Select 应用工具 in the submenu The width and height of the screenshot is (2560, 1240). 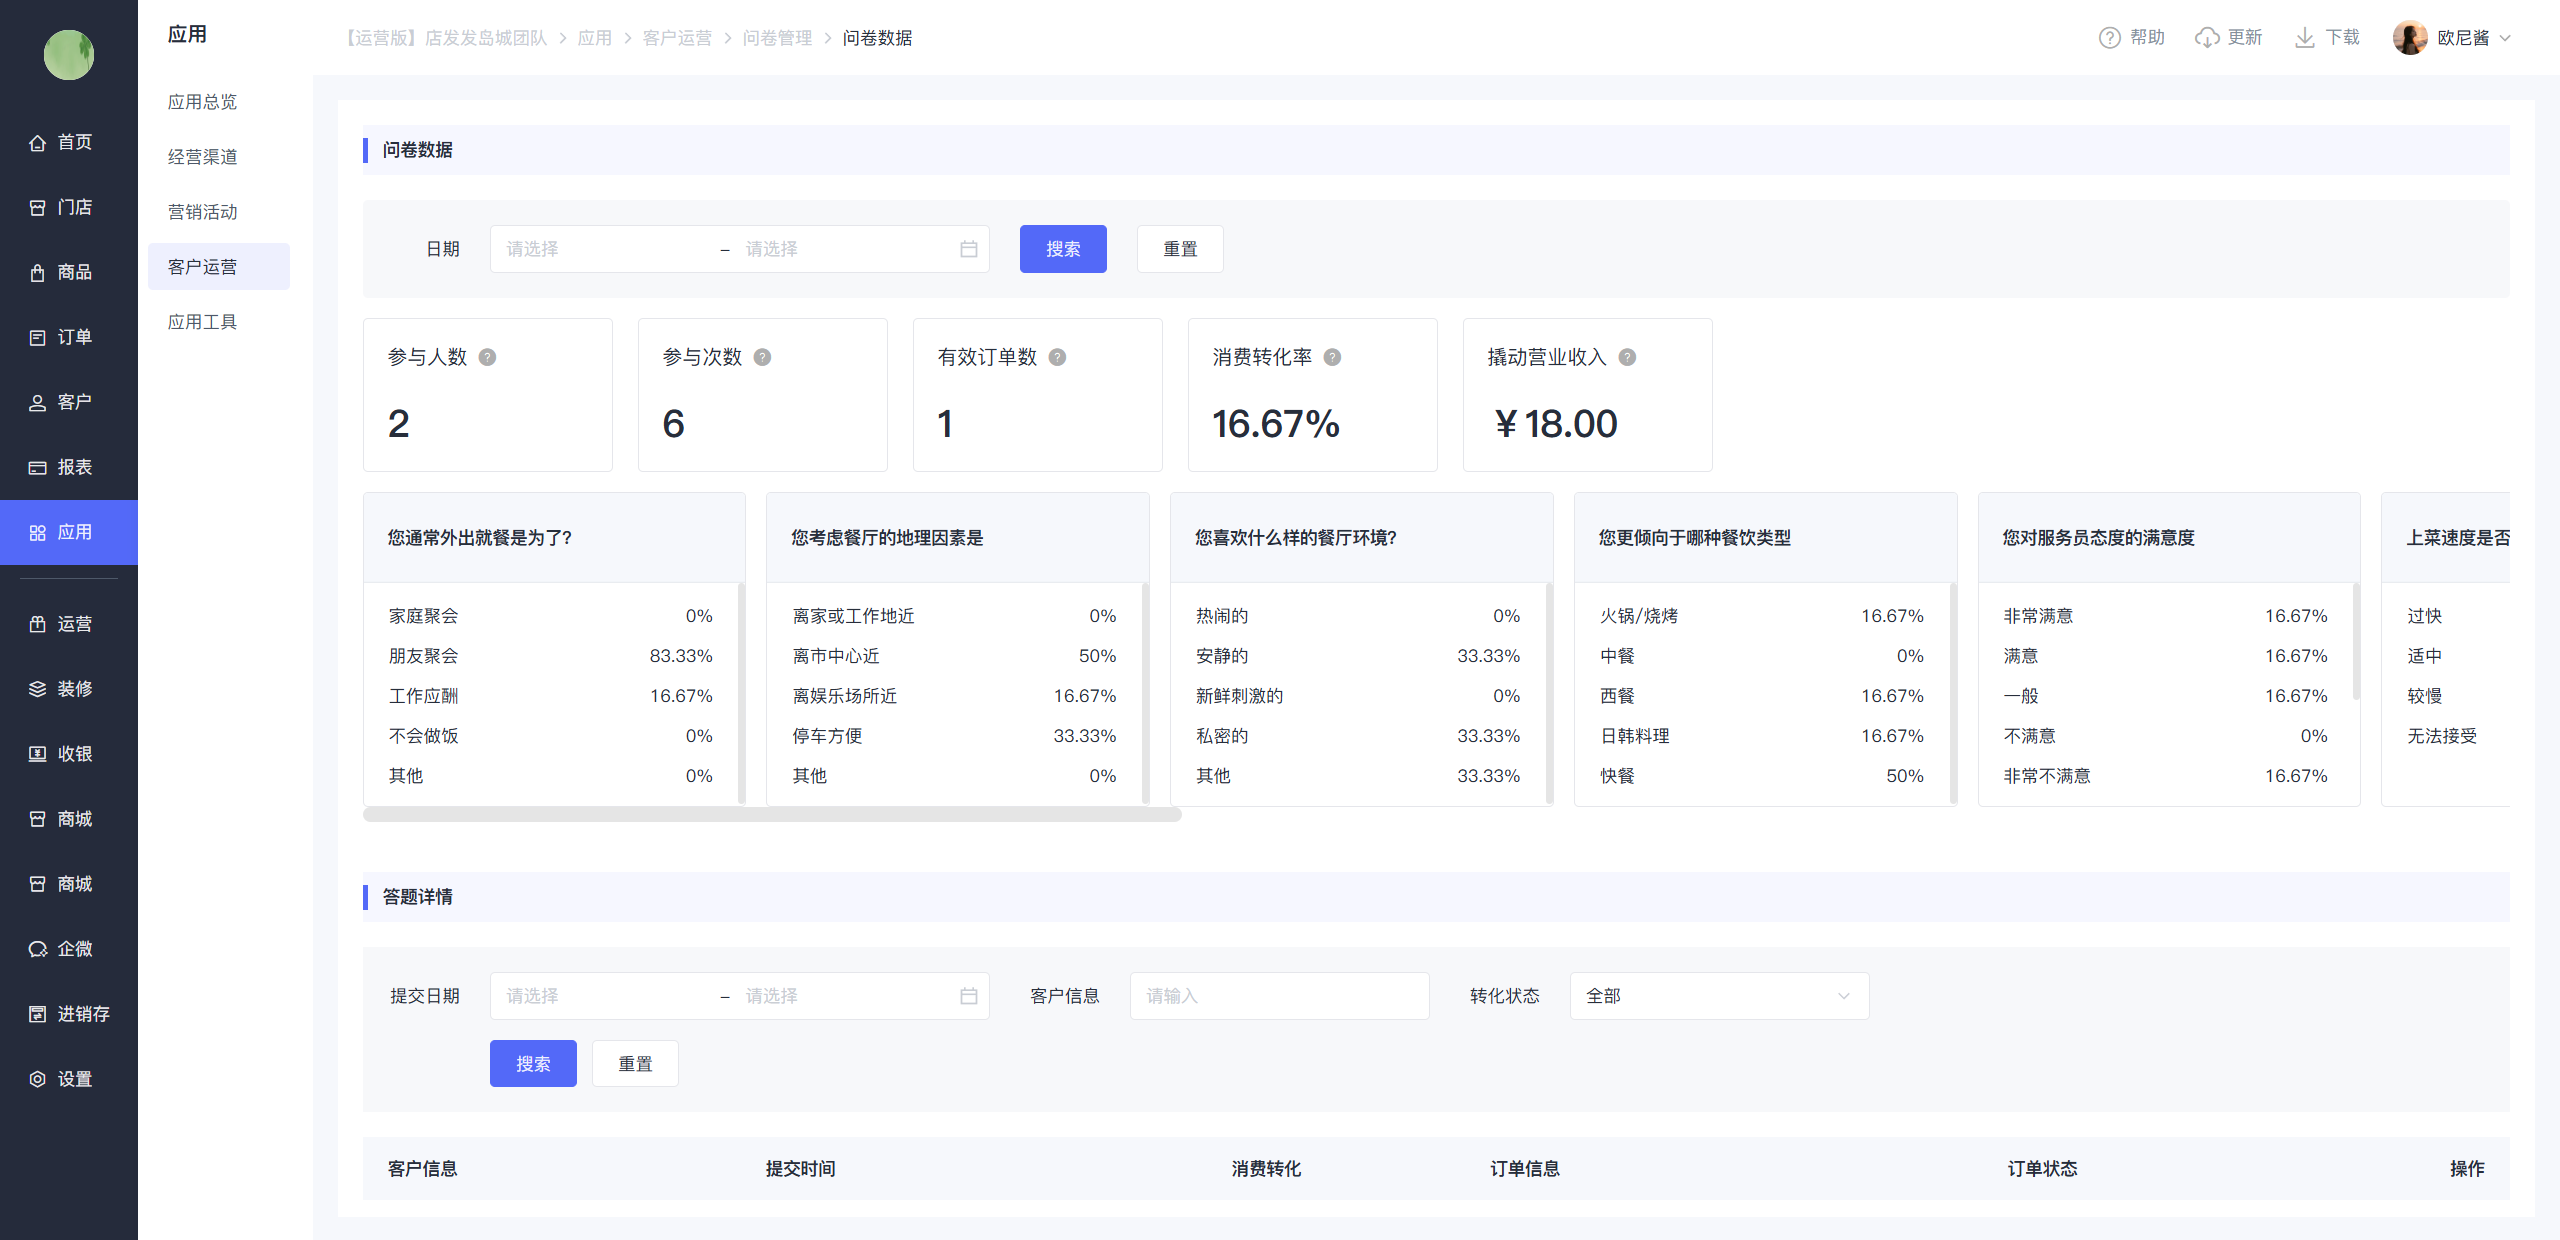[x=203, y=322]
